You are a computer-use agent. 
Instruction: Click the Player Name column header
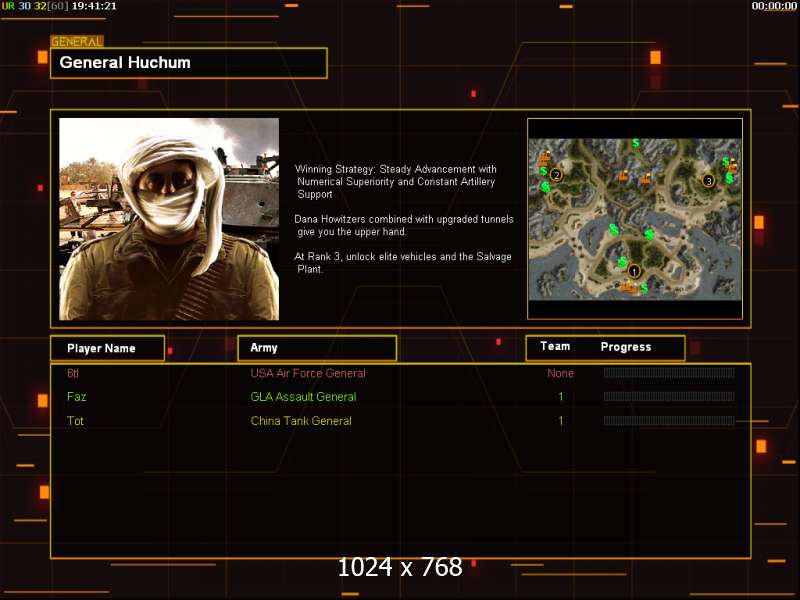pos(108,348)
